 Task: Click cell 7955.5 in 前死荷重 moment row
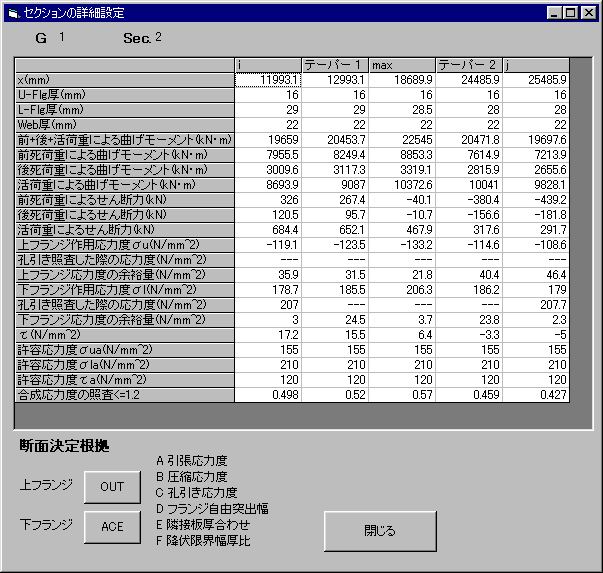(268, 155)
